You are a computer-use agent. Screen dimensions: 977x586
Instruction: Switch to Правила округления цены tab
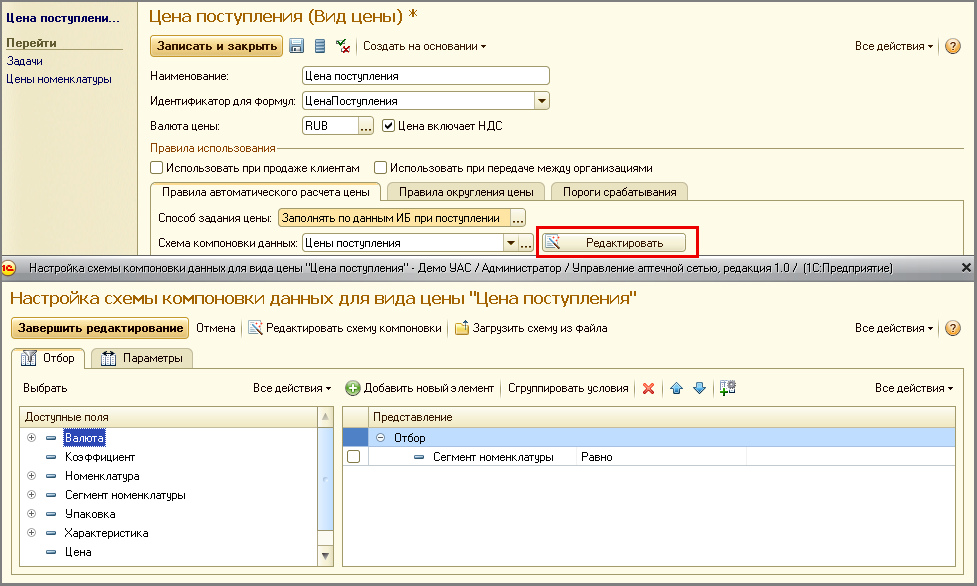[x=466, y=192]
